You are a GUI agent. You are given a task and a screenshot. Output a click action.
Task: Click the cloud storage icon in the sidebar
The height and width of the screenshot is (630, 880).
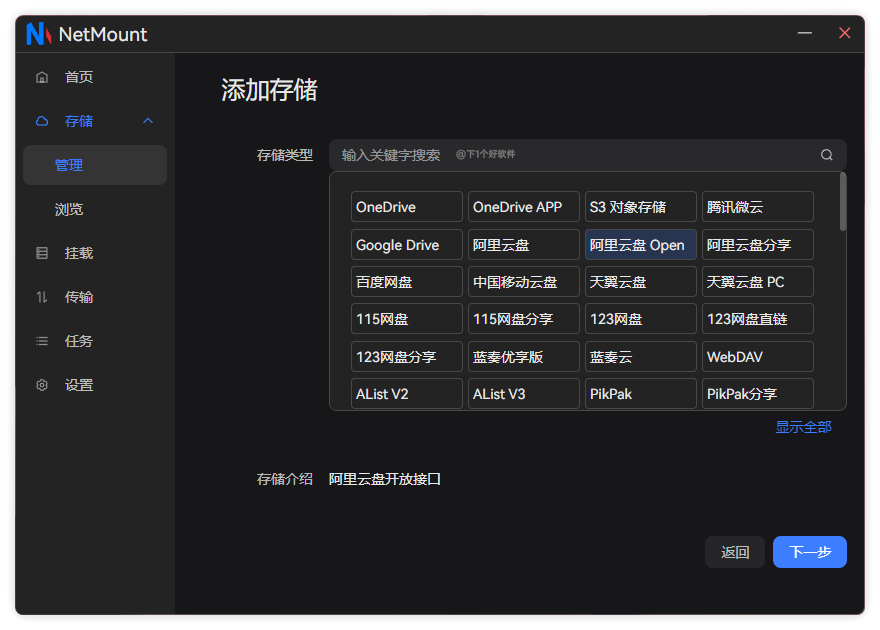pyautogui.click(x=42, y=121)
